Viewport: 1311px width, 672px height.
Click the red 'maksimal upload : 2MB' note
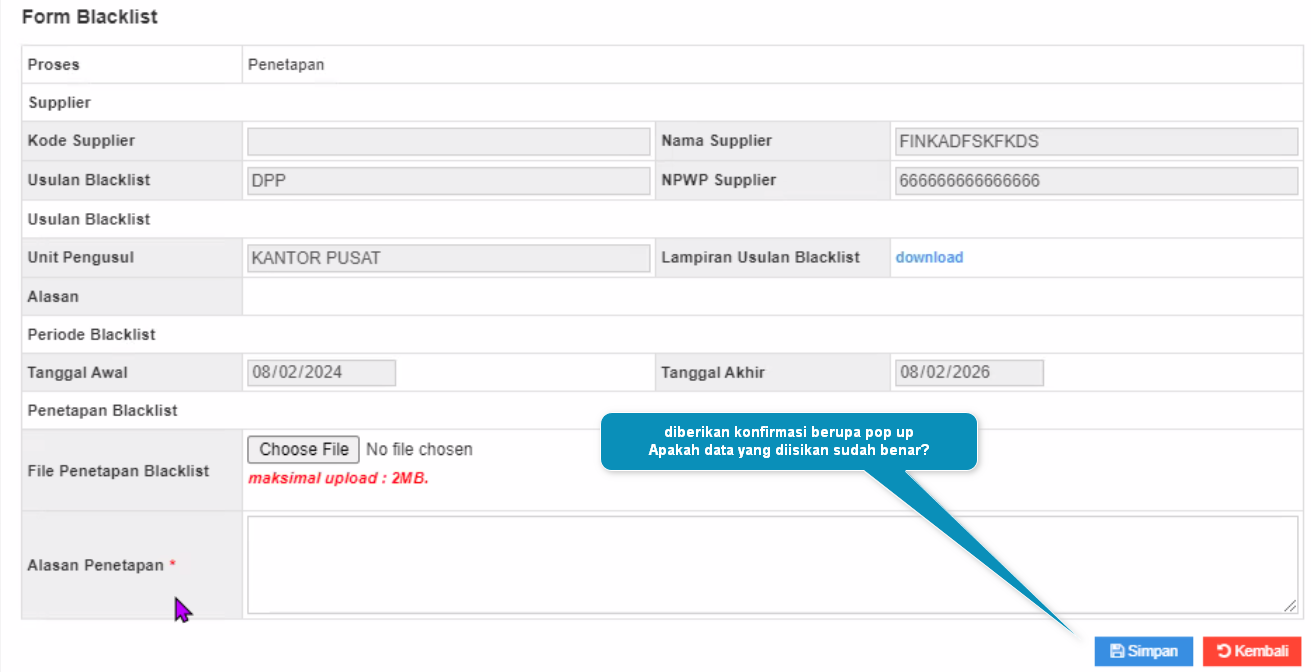[338, 478]
